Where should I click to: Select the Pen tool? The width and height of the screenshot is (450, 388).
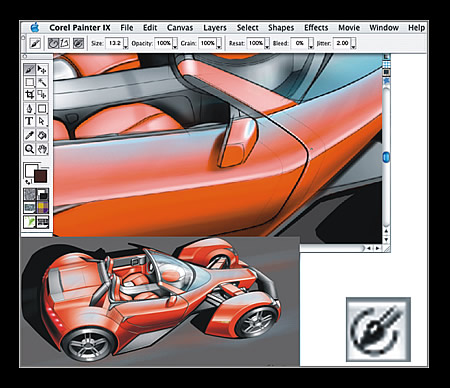pos(29,109)
